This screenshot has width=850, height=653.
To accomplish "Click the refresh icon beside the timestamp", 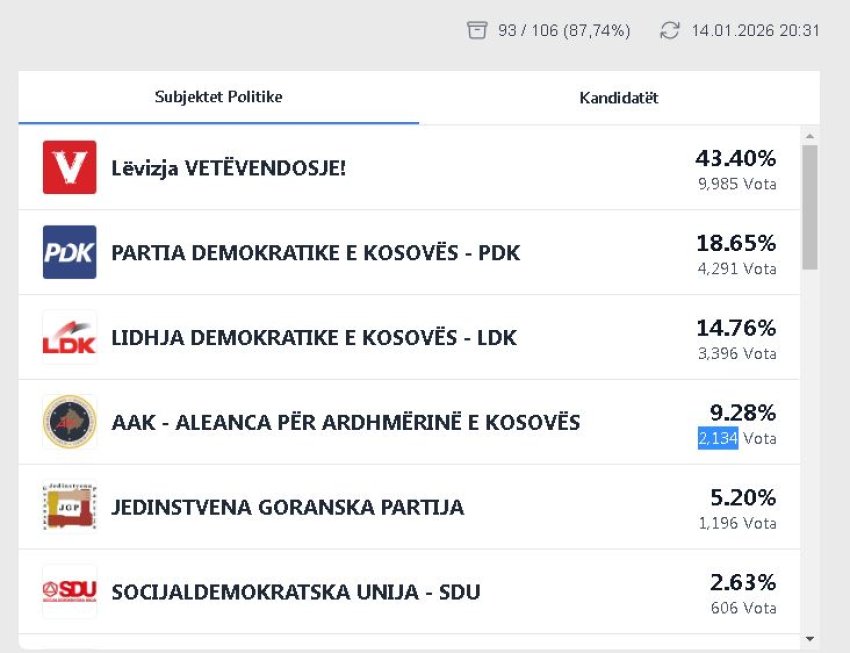I will (x=669, y=31).
